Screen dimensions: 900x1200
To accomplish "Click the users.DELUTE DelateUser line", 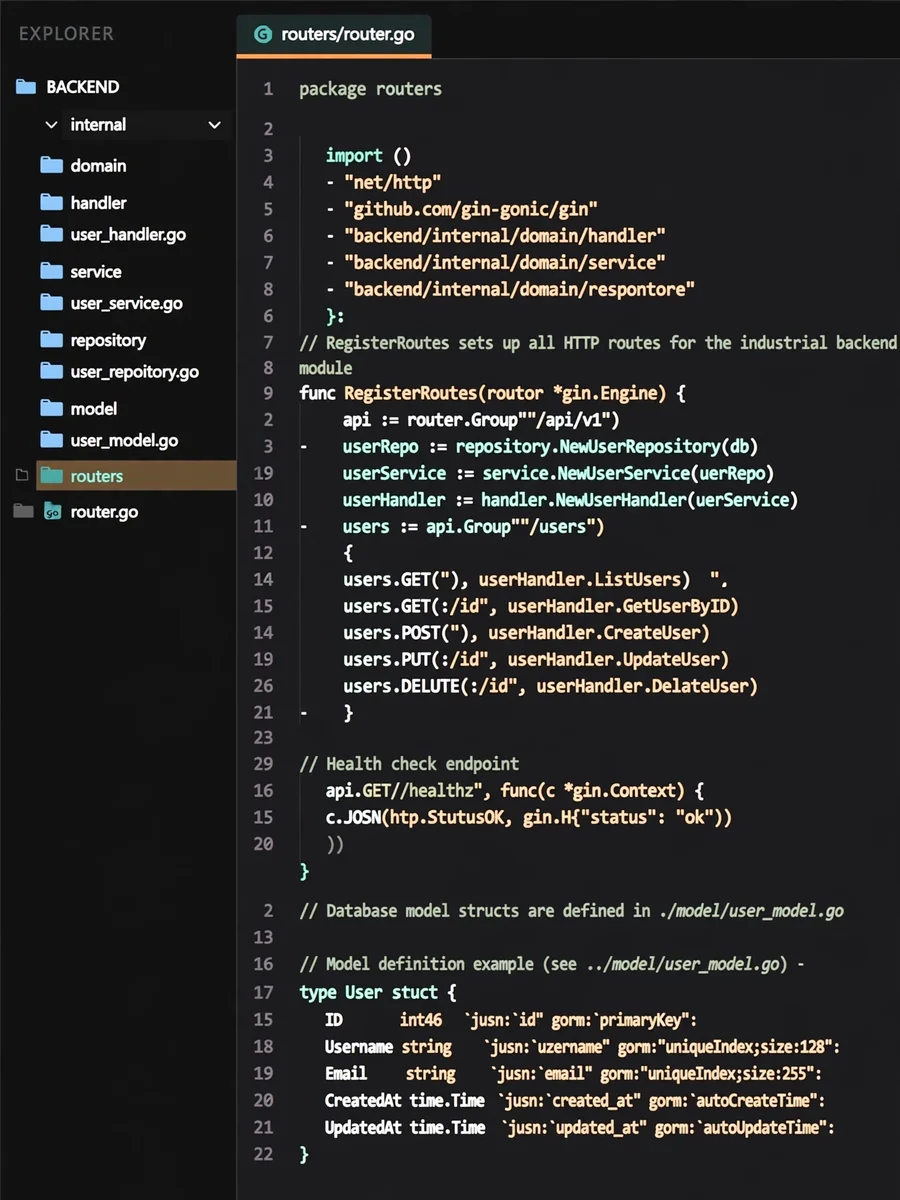I will (550, 686).
